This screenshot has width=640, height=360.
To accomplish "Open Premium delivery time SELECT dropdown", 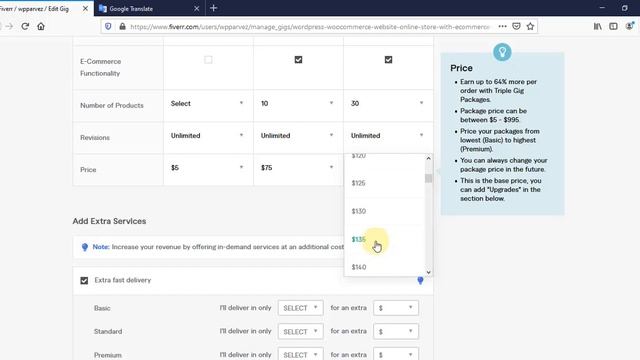I will [x=300, y=354].
